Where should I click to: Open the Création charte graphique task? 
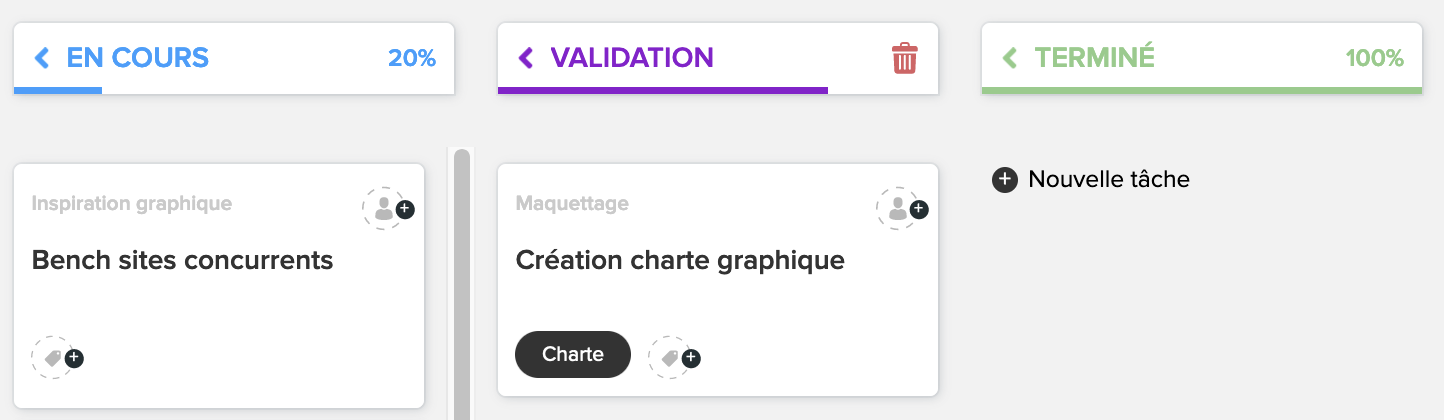(x=680, y=261)
